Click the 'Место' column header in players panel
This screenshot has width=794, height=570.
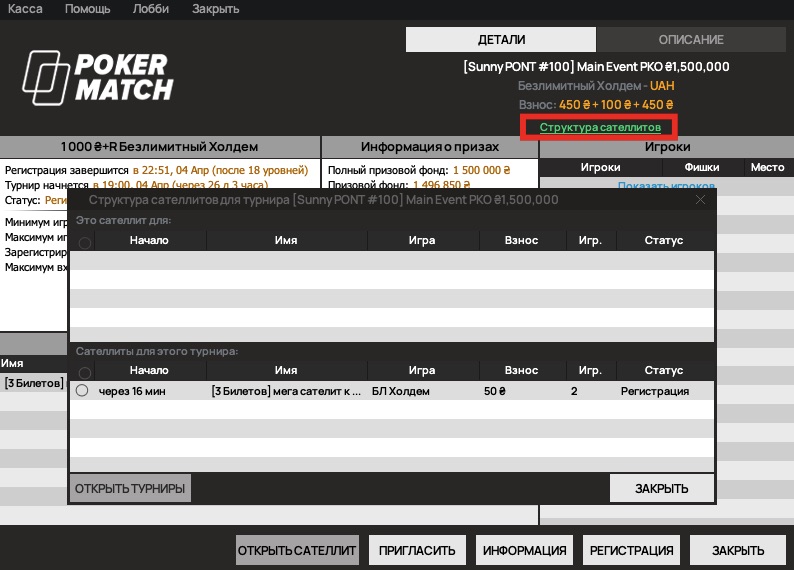[x=768, y=167]
